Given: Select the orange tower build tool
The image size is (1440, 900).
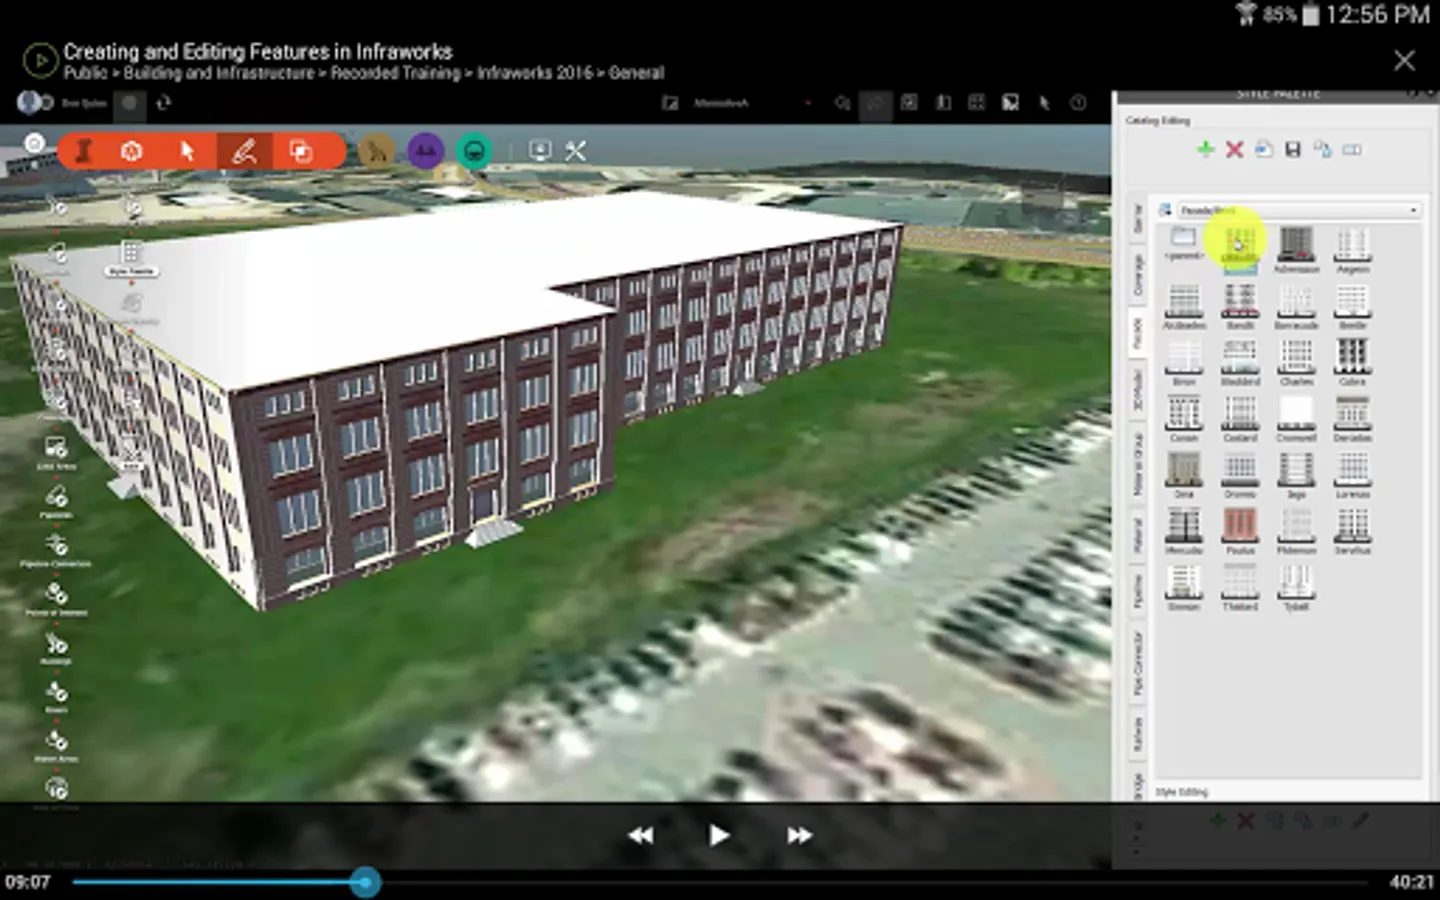Looking at the screenshot, I should click(x=85, y=151).
